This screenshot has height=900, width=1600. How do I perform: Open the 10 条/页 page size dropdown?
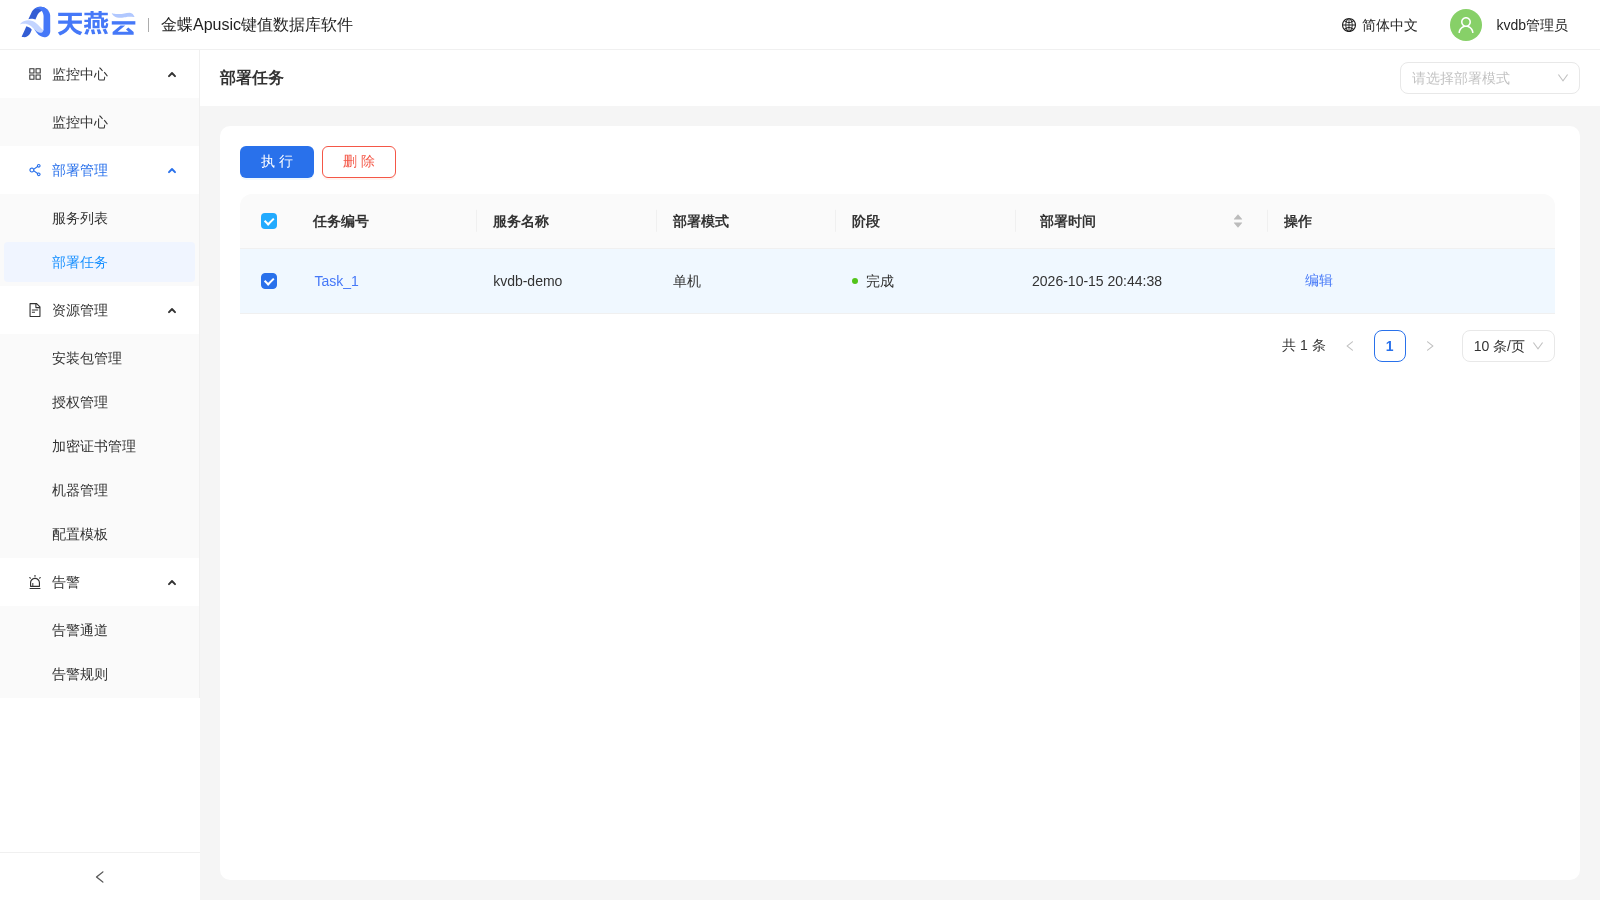[x=1508, y=346]
